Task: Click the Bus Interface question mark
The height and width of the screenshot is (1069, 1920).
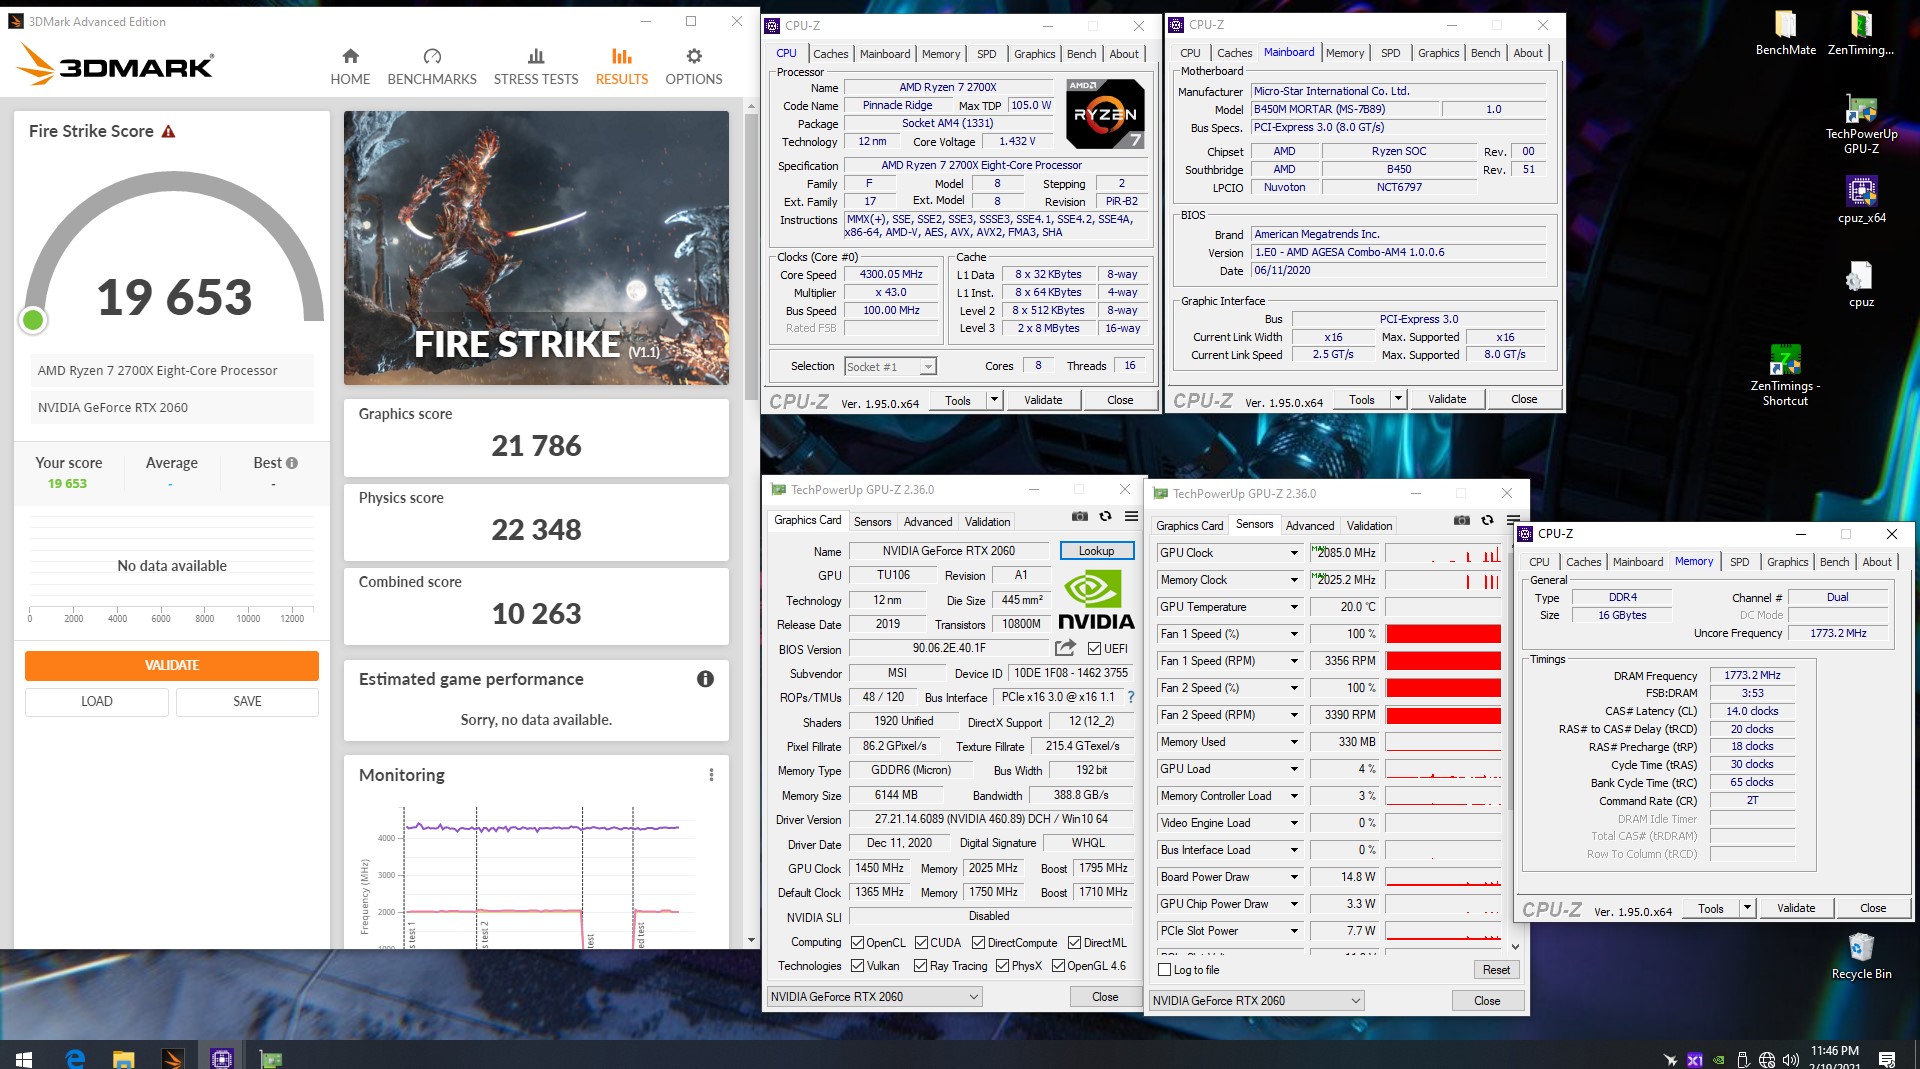Action: (1131, 697)
